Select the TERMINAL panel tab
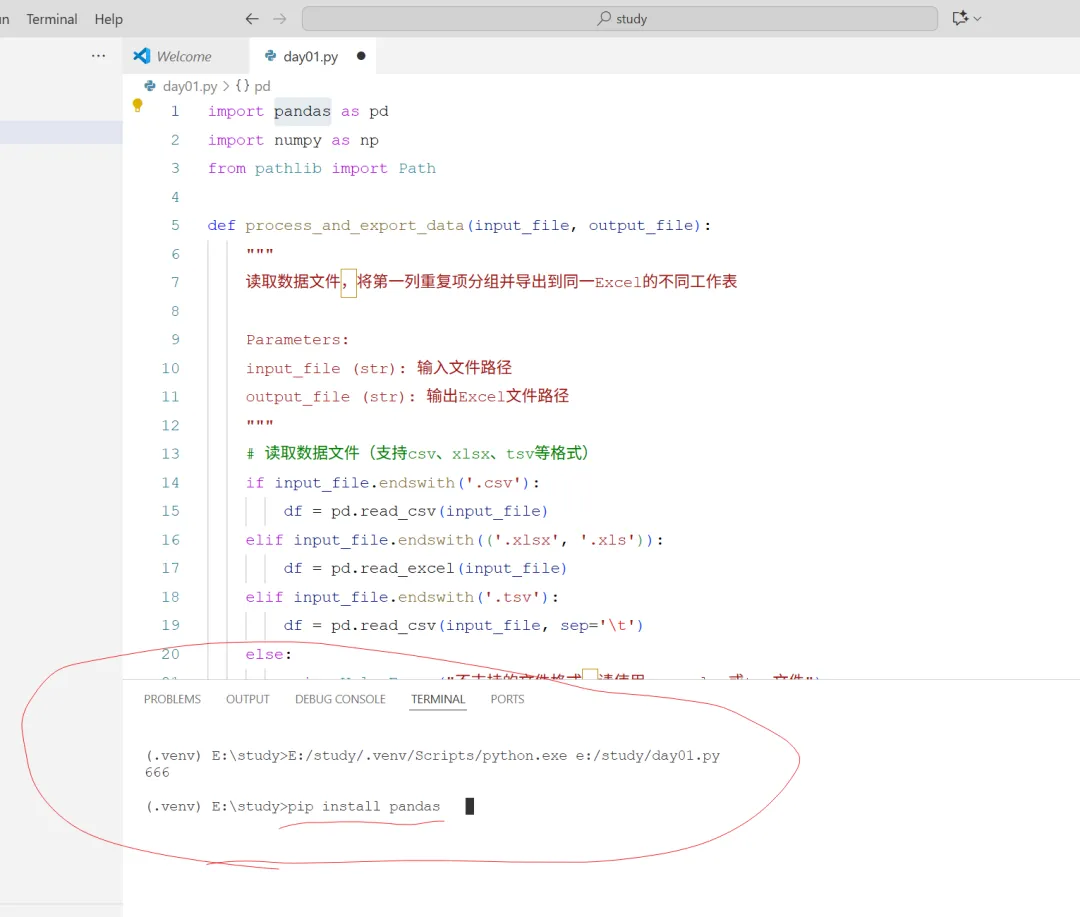 click(438, 699)
